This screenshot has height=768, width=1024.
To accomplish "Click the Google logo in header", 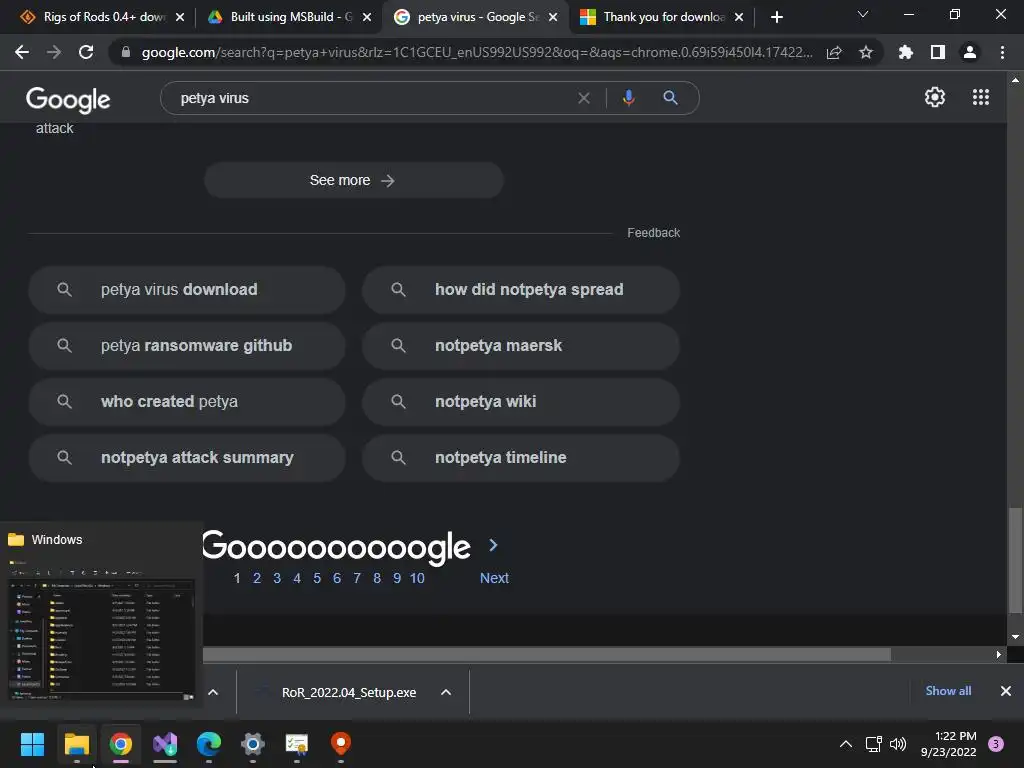I will [x=68, y=99].
